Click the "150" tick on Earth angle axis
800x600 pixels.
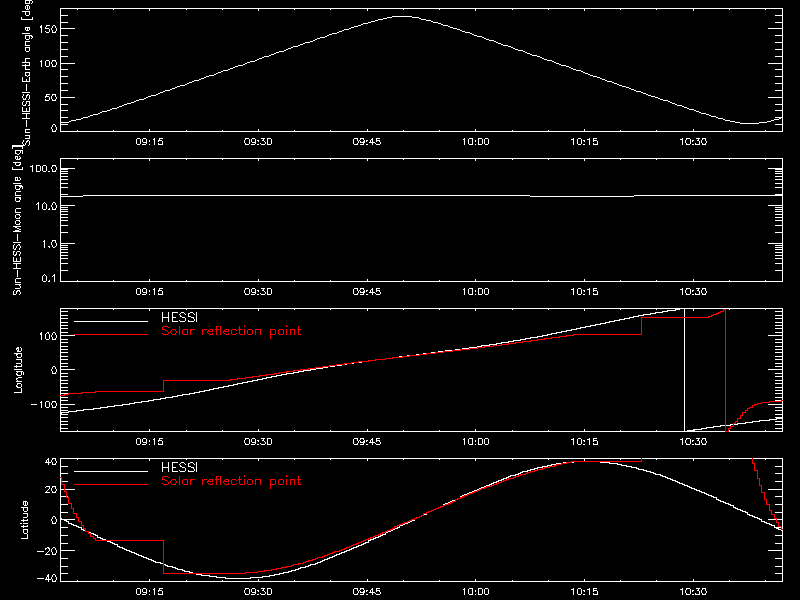pyautogui.click(x=48, y=29)
